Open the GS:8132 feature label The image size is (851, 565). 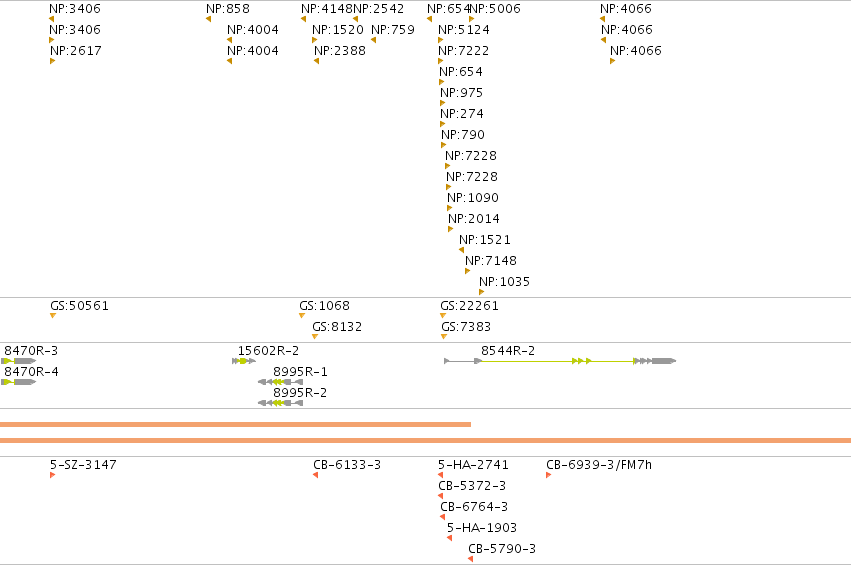tap(337, 327)
